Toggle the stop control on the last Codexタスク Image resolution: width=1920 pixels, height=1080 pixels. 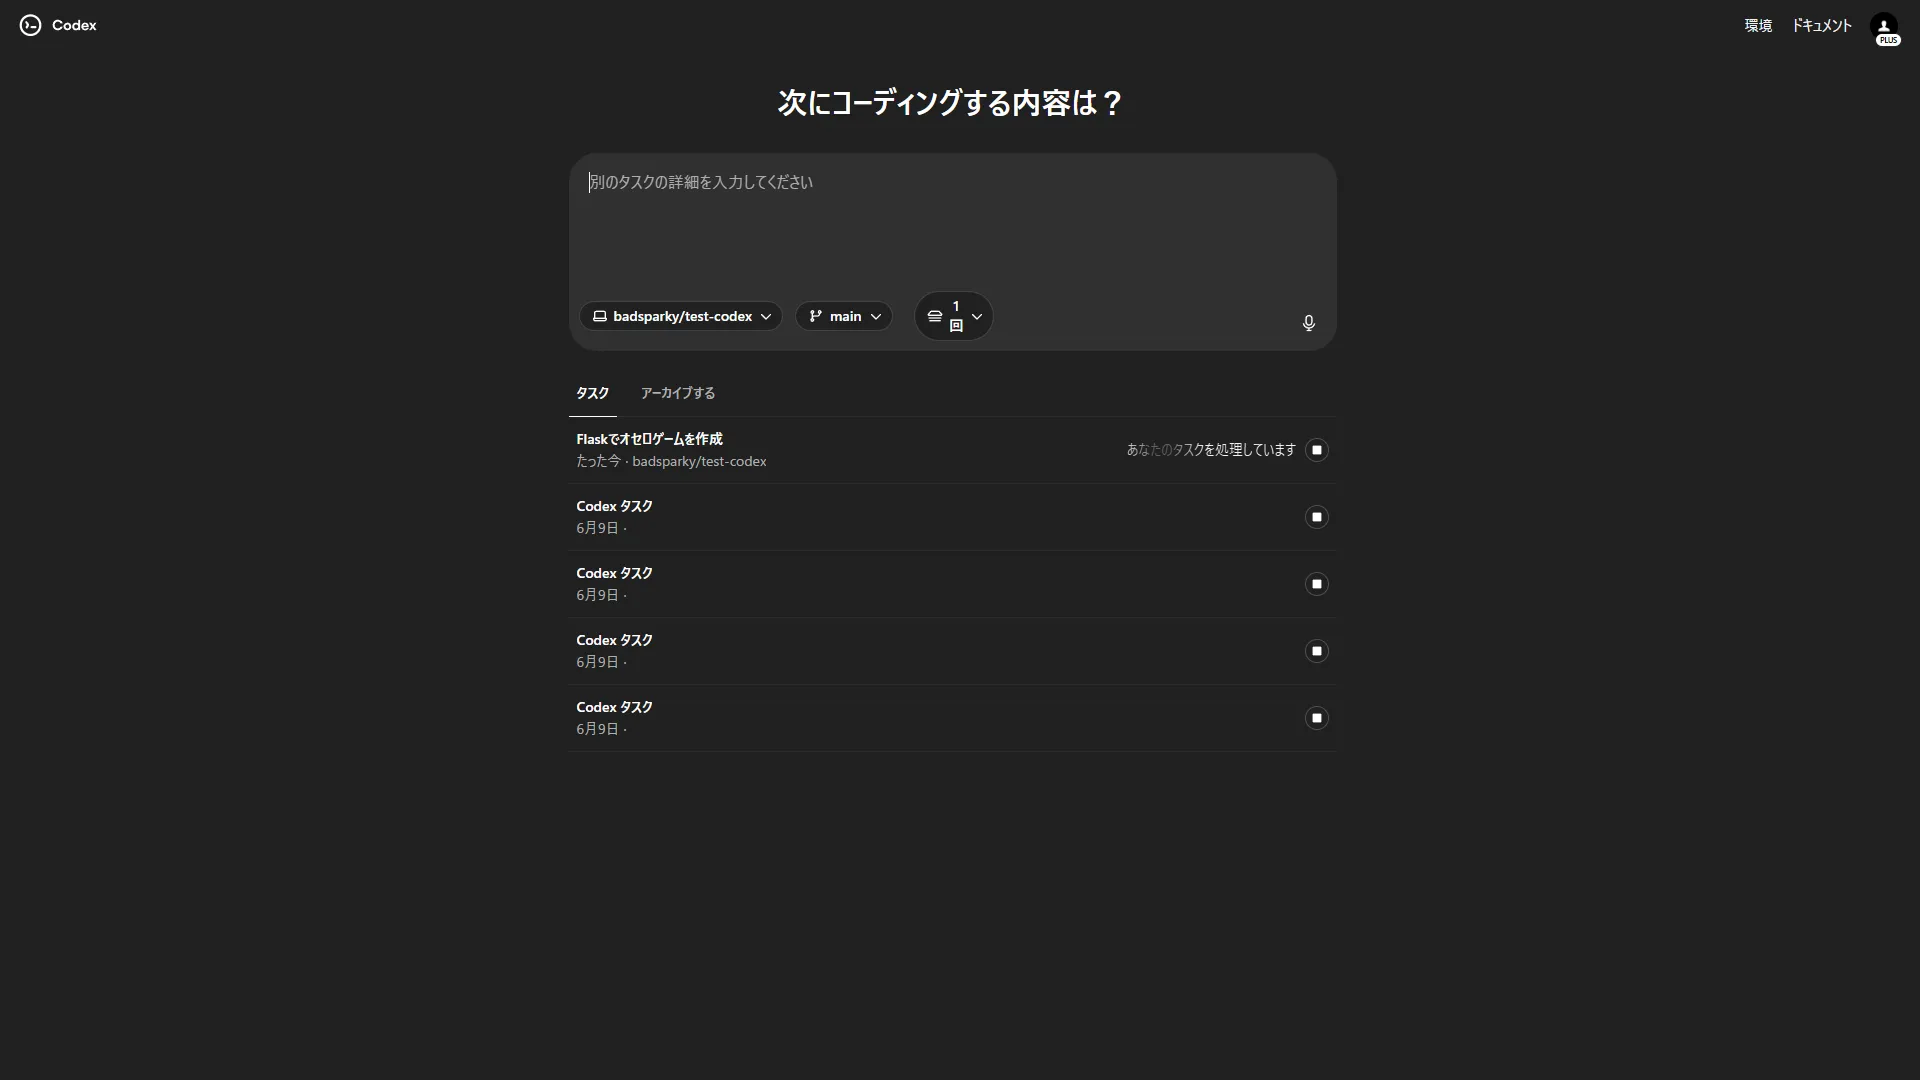tap(1316, 718)
